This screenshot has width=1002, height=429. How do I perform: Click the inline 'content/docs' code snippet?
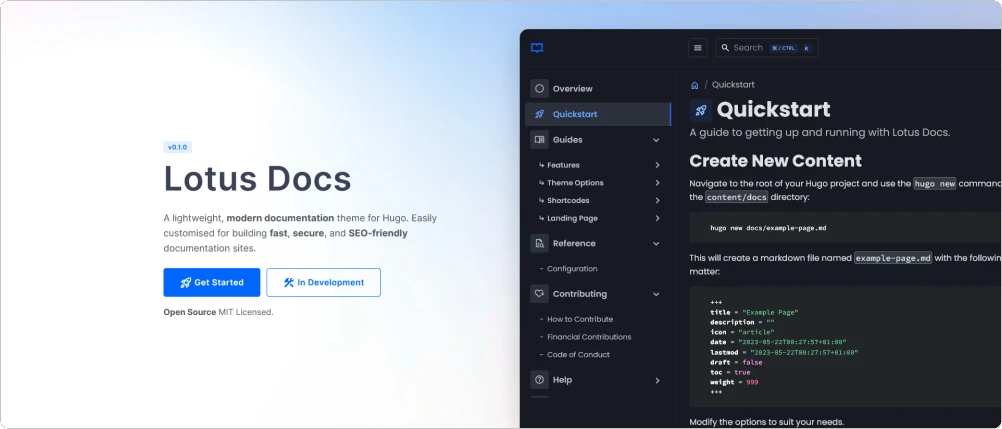[x=736, y=198]
